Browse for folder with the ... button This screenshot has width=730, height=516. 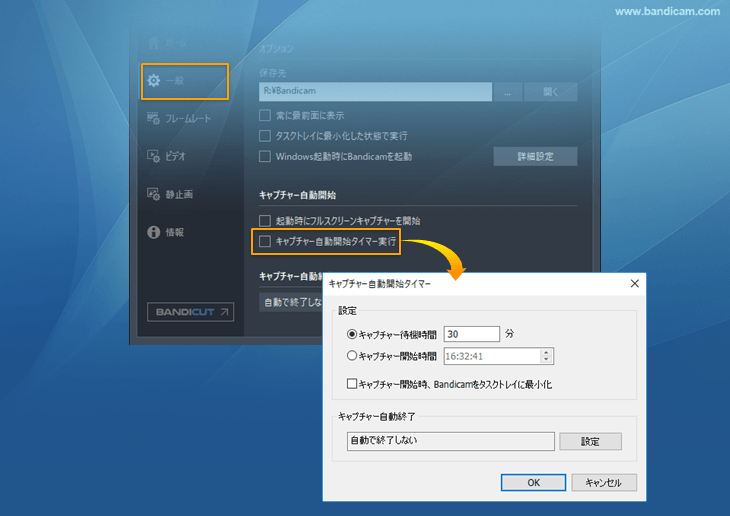[x=507, y=92]
